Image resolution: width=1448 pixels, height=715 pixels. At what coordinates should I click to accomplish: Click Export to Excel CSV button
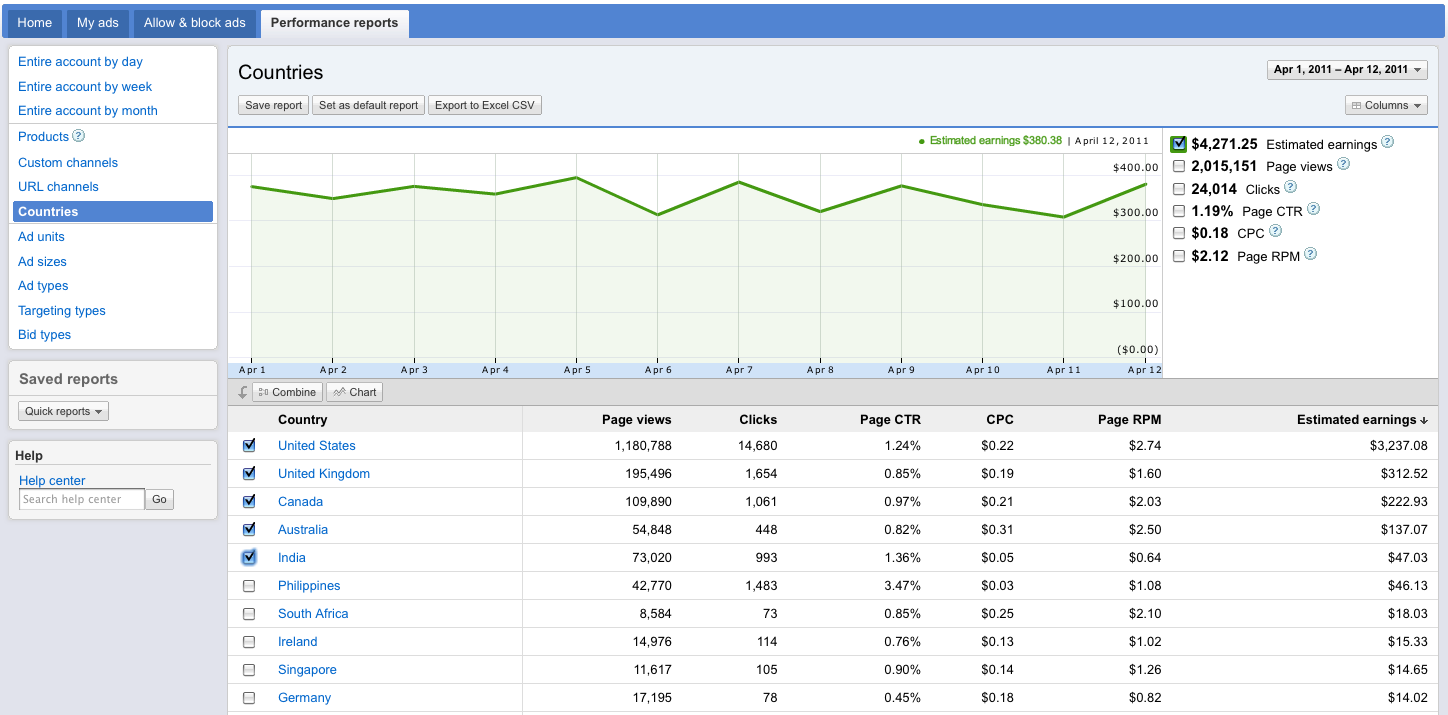[x=485, y=105]
